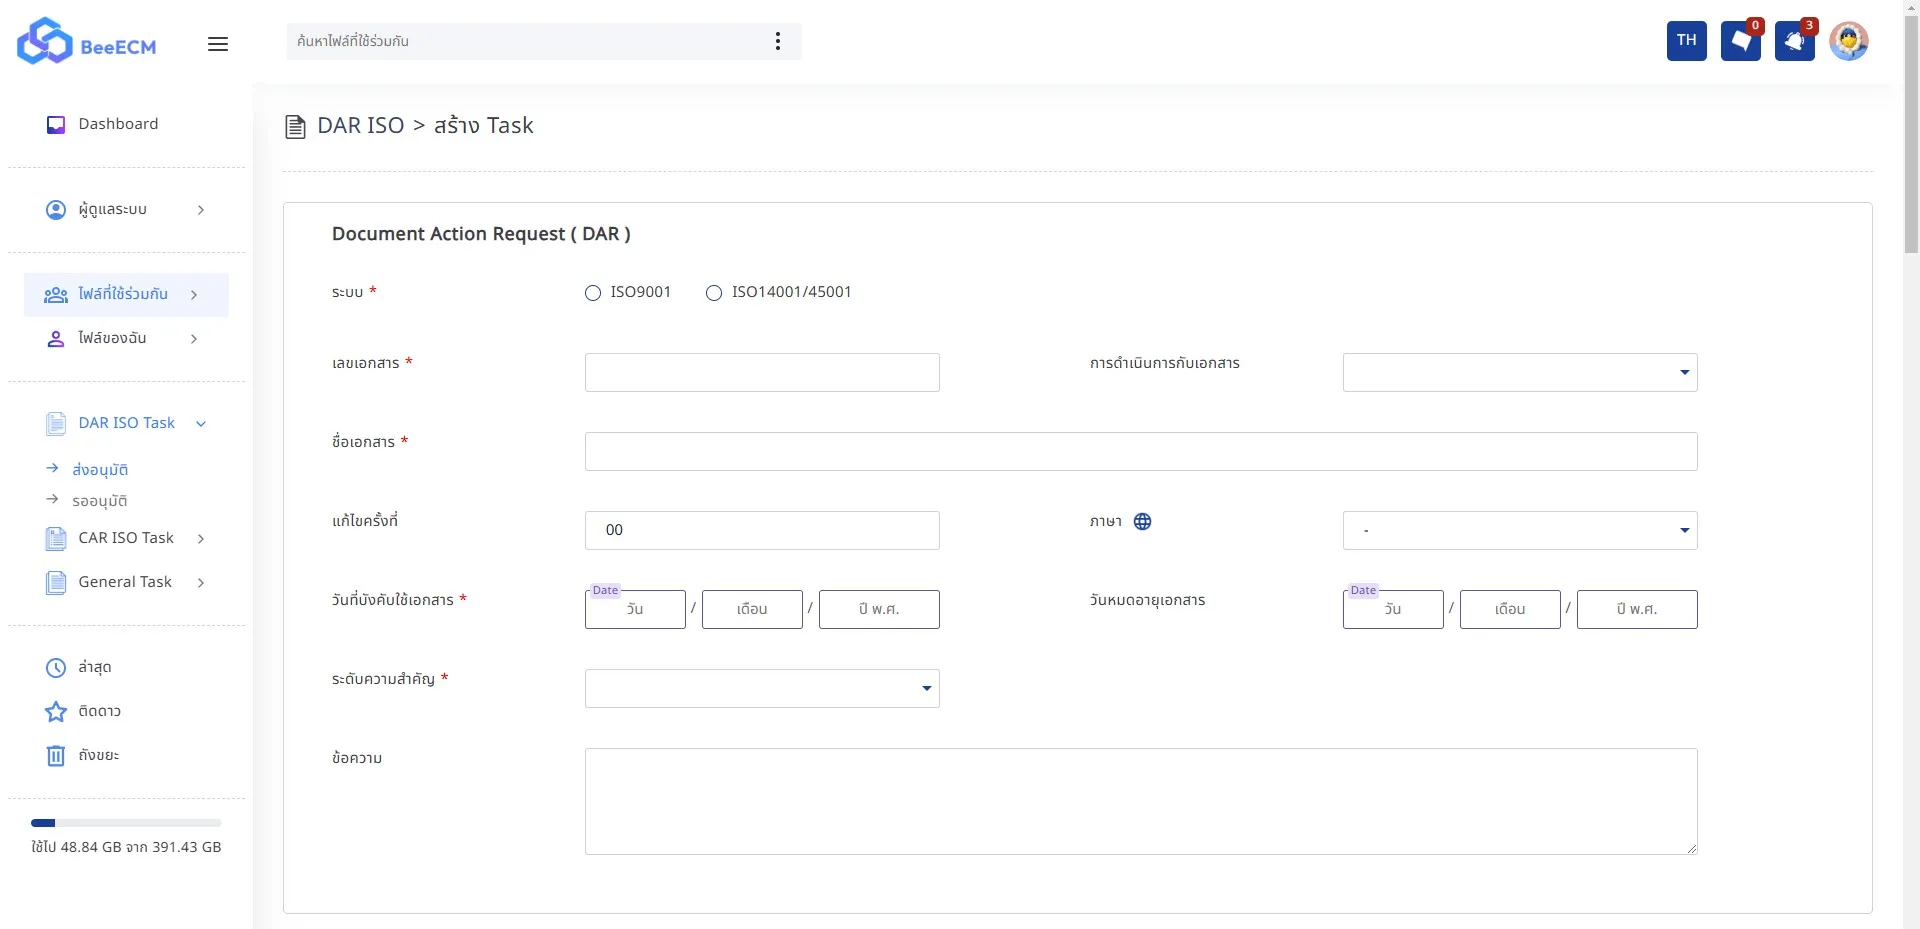Screen dimensions: 1920x929
Task: Open search options three-dot menu
Action: coord(777,41)
